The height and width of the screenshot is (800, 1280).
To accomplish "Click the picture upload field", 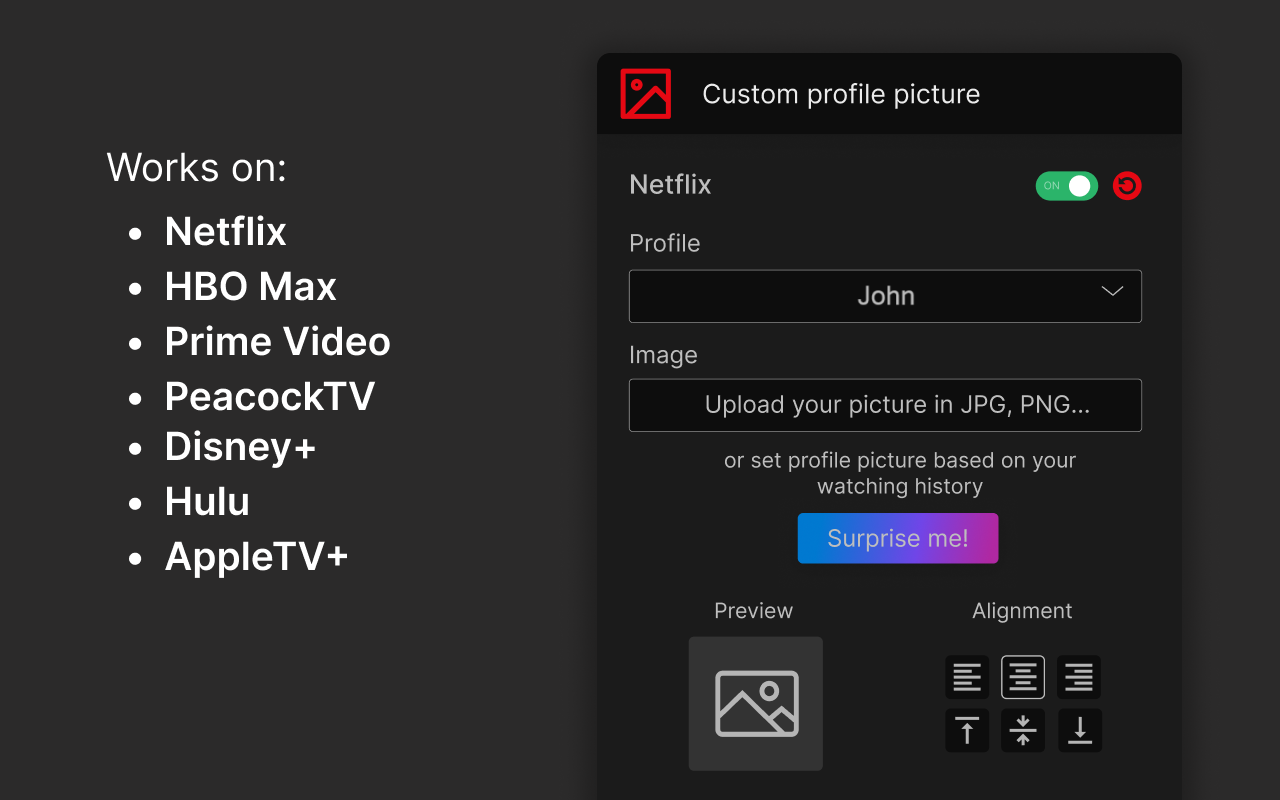I will click(x=884, y=405).
